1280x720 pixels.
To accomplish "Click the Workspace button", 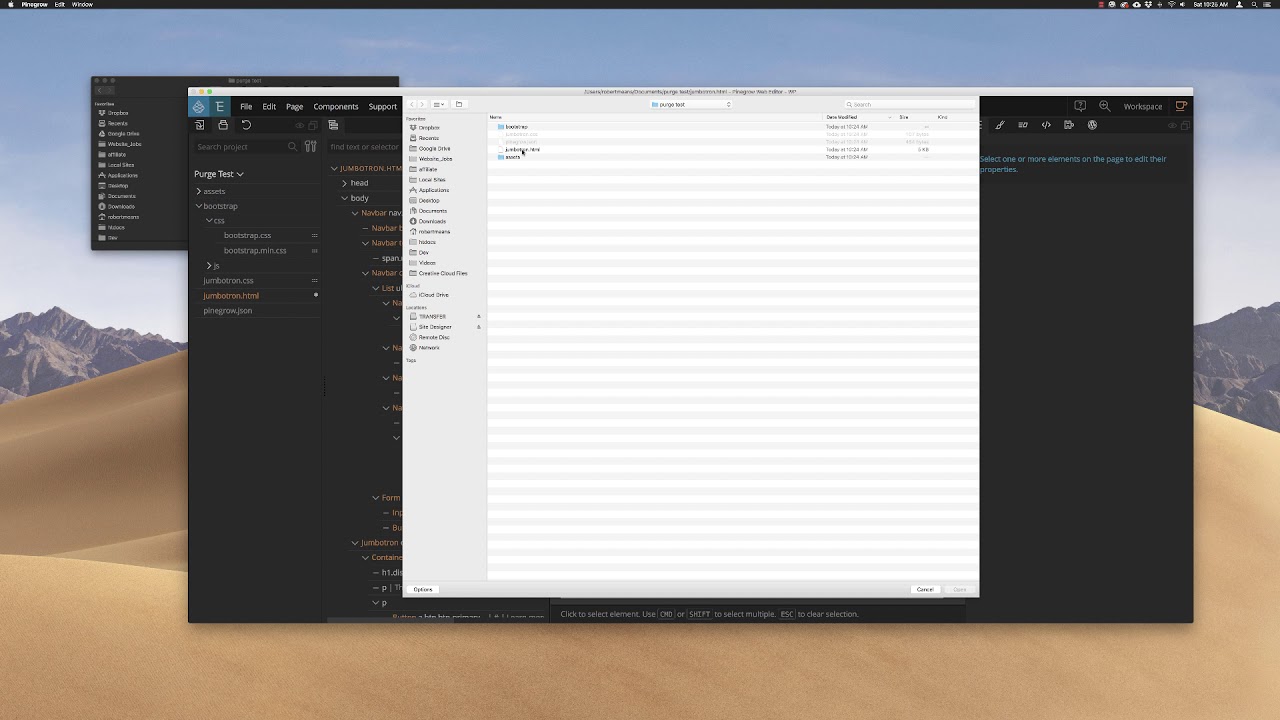I will pos(1143,107).
